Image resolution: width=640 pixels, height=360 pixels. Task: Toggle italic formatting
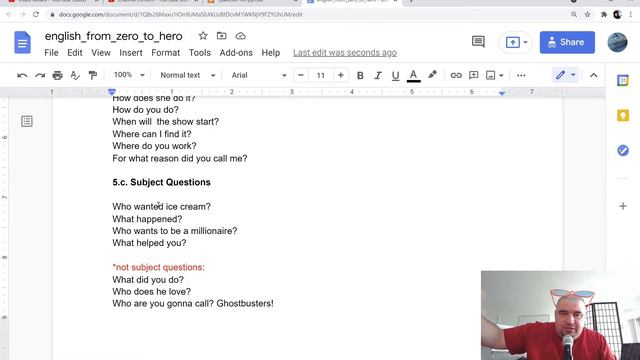pos(378,76)
